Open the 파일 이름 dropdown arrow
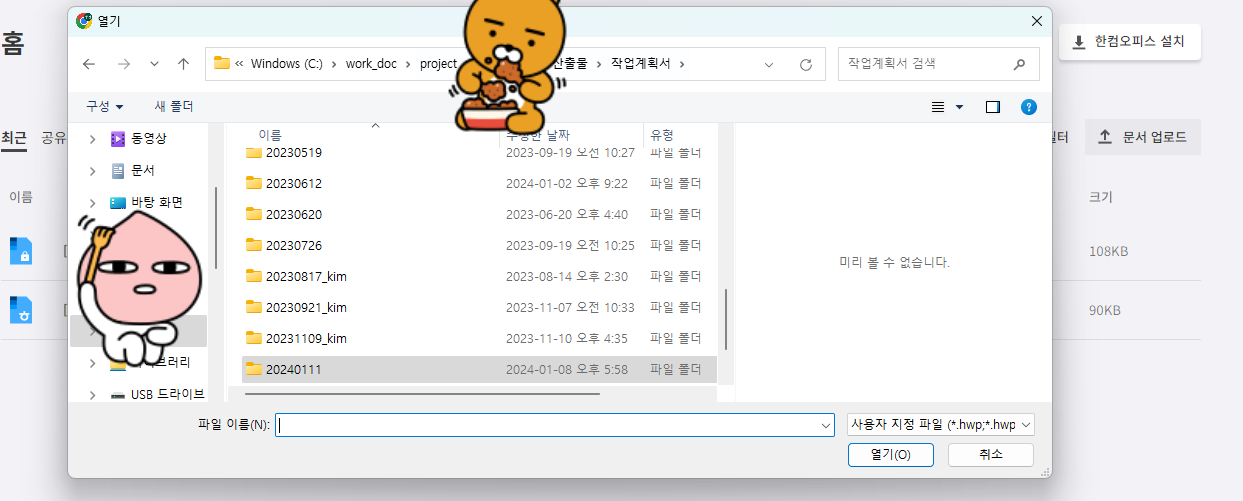 tap(826, 425)
